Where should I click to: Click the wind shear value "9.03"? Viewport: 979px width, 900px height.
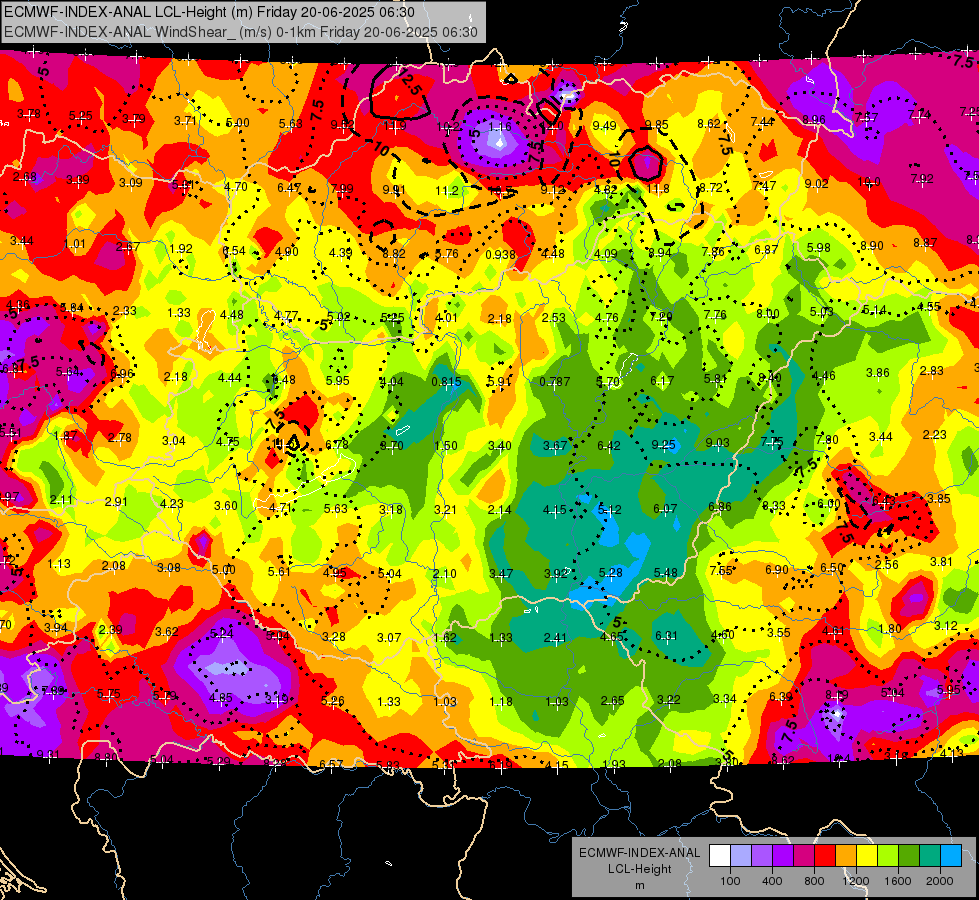click(x=717, y=443)
